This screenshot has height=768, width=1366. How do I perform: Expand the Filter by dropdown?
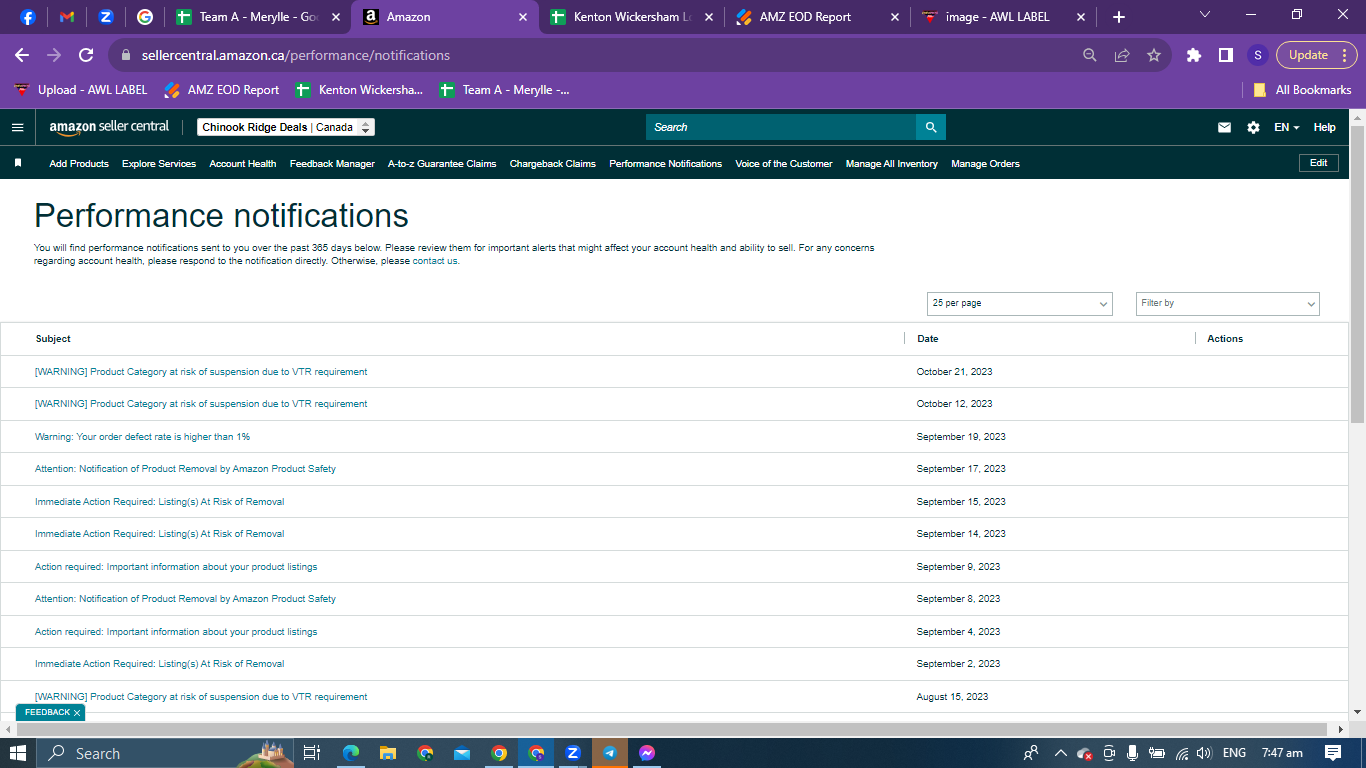click(1228, 303)
